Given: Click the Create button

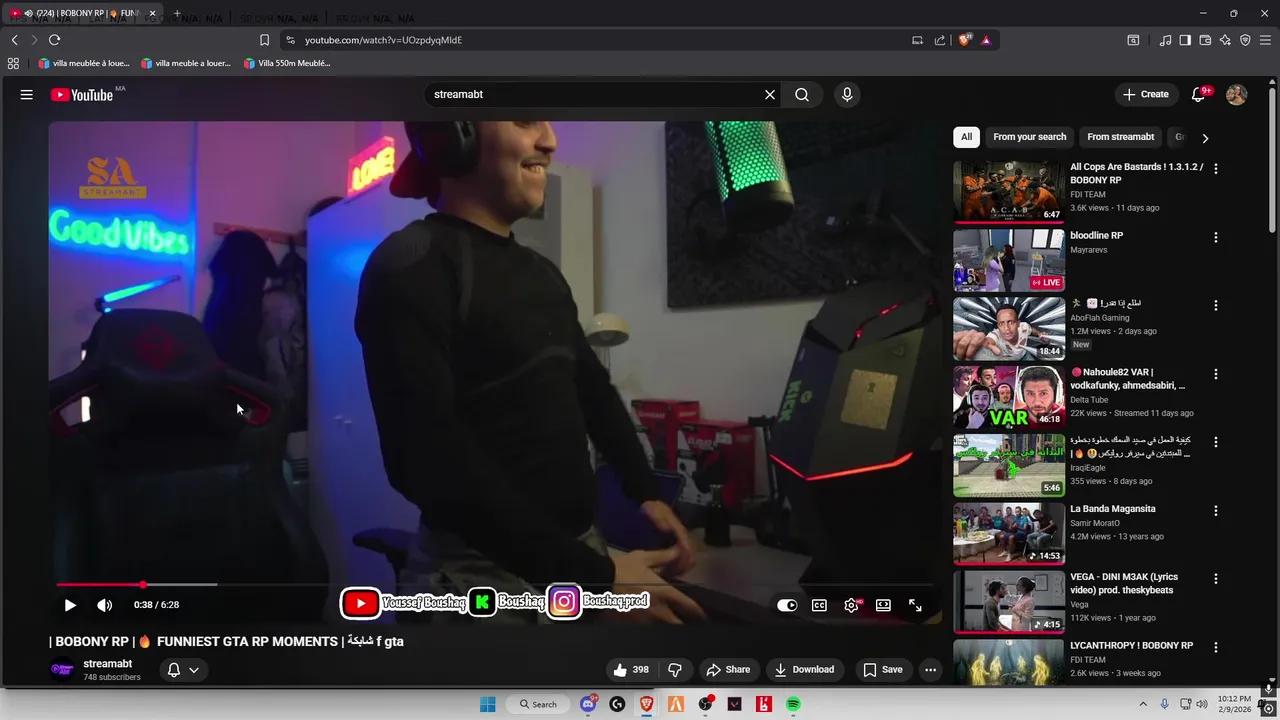Looking at the screenshot, I should coord(1146,94).
